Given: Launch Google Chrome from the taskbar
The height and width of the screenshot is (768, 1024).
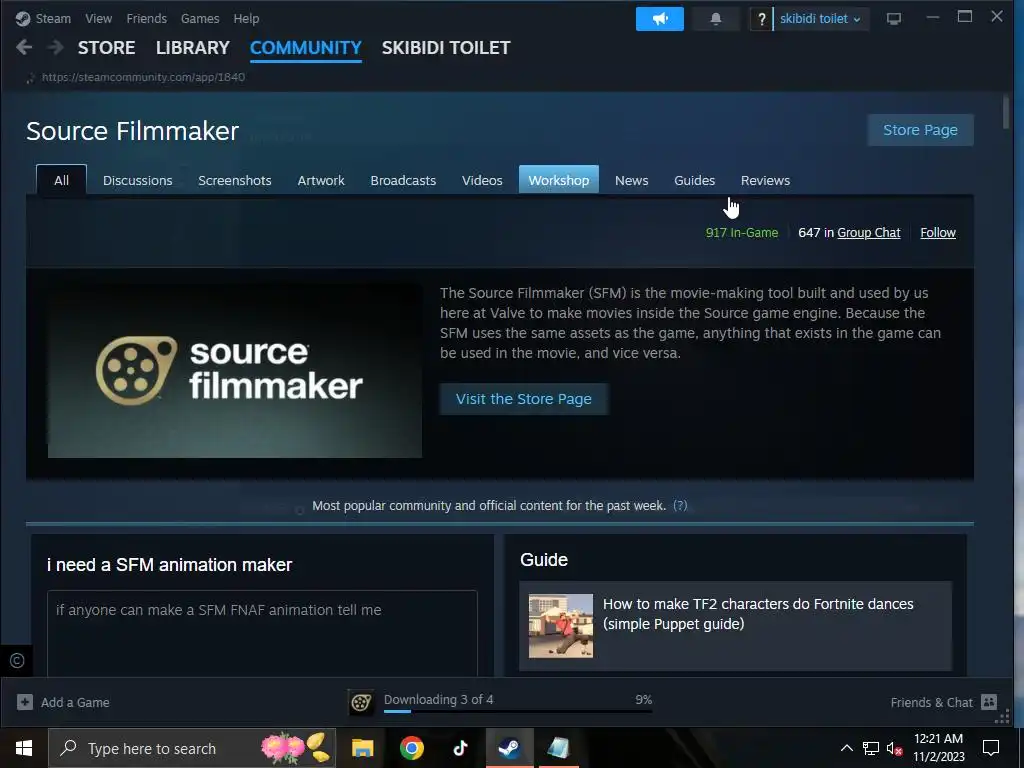Looking at the screenshot, I should click(411, 748).
